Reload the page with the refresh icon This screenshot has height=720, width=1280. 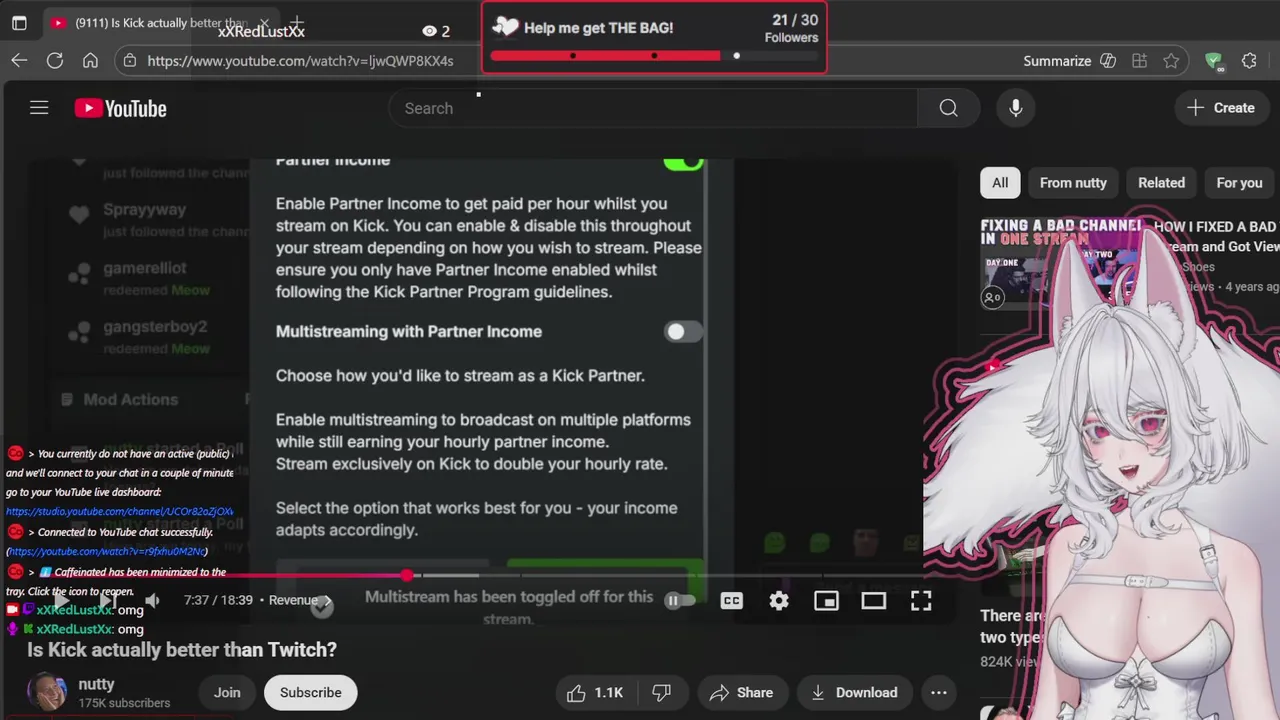[55, 61]
